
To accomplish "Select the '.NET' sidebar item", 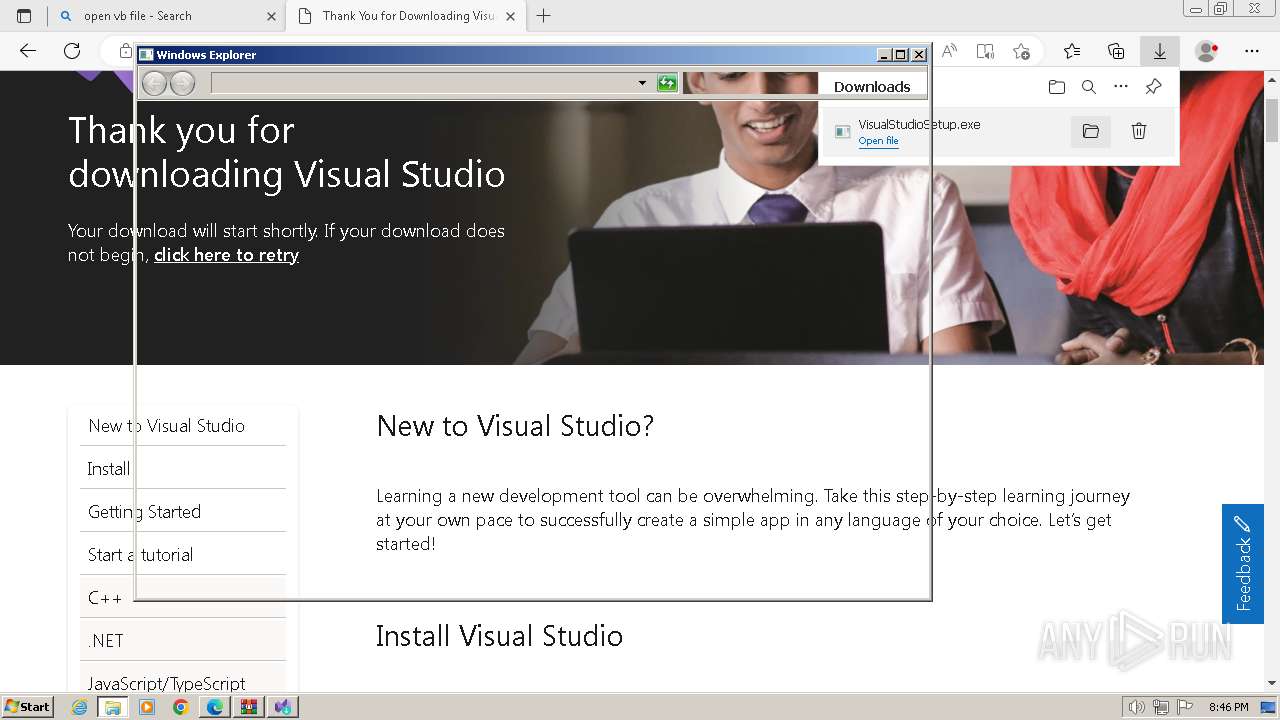I will tap(183, 640).
